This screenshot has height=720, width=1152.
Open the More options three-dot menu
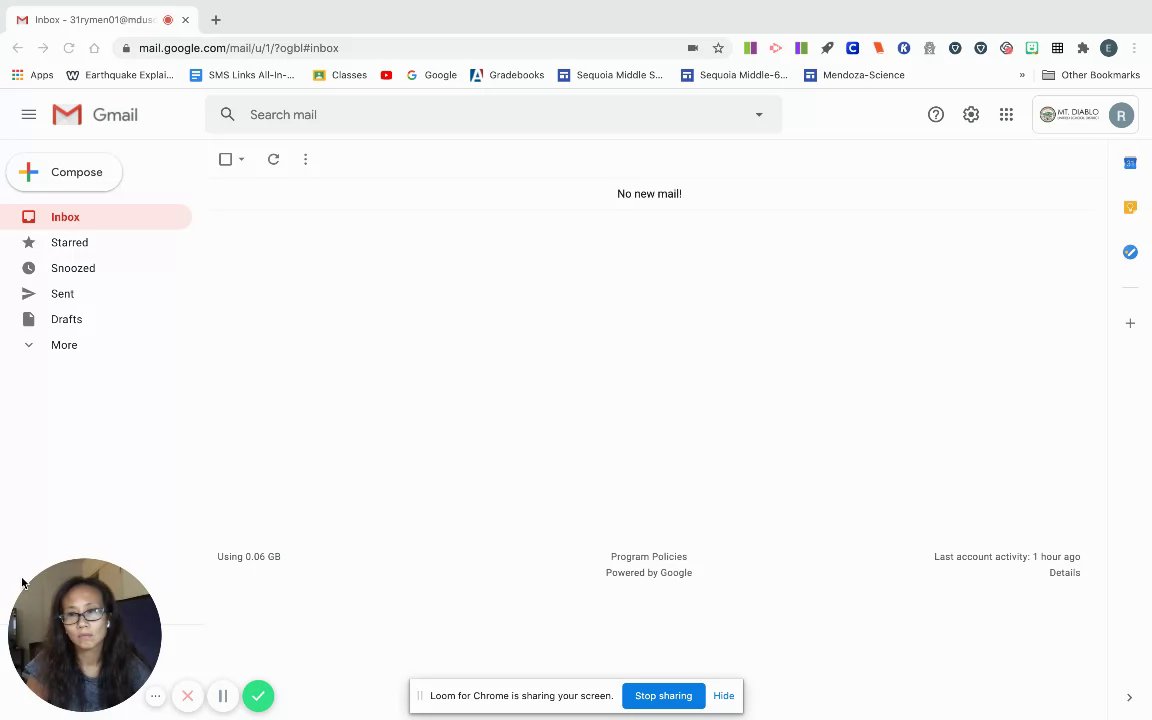point(306,159)
